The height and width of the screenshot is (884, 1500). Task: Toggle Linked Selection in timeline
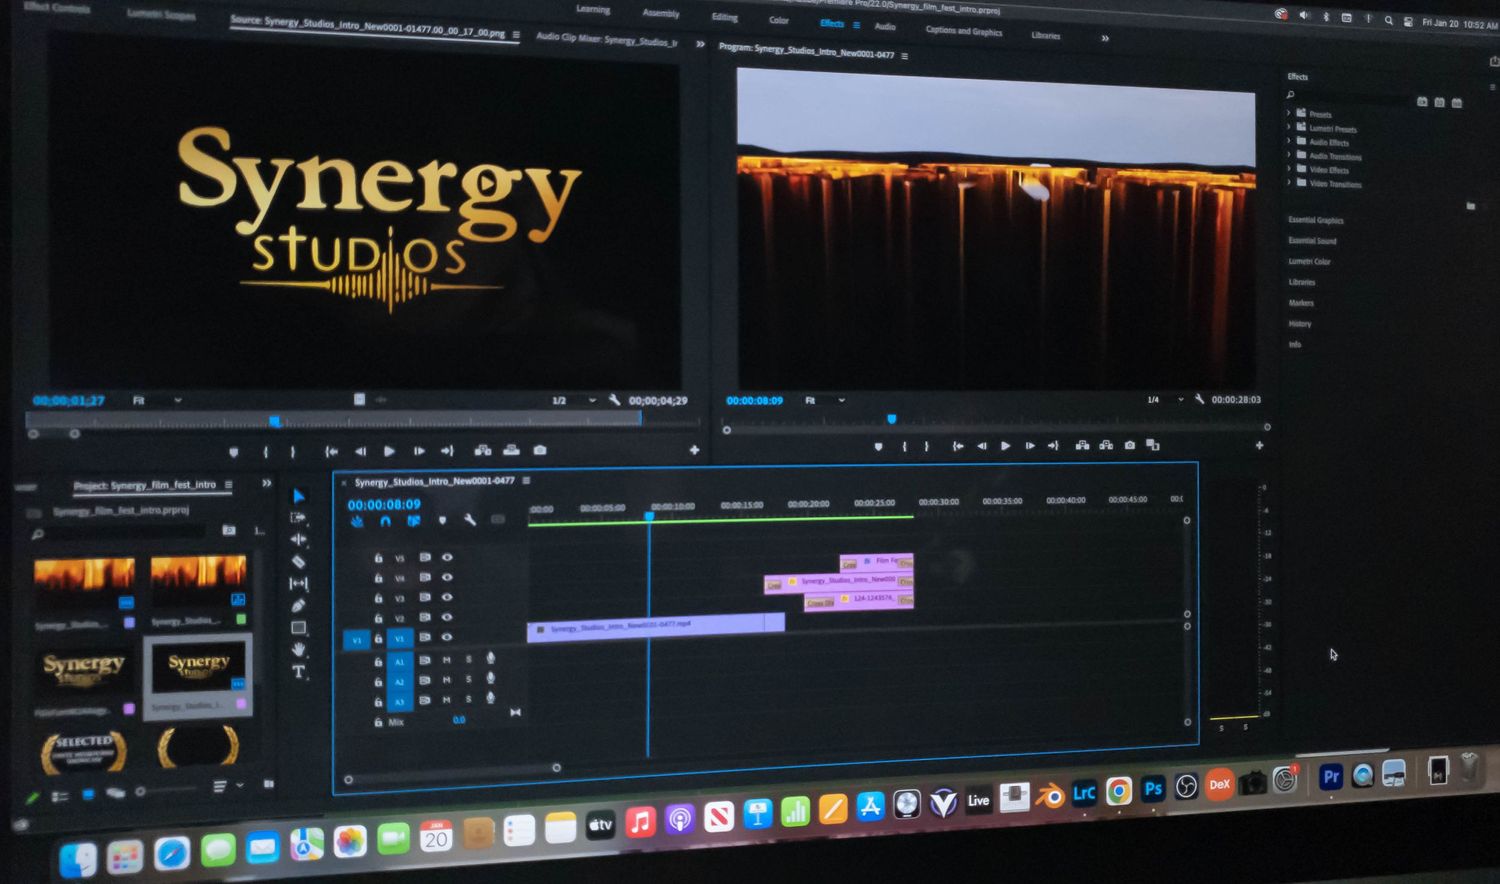pos(413,521)
